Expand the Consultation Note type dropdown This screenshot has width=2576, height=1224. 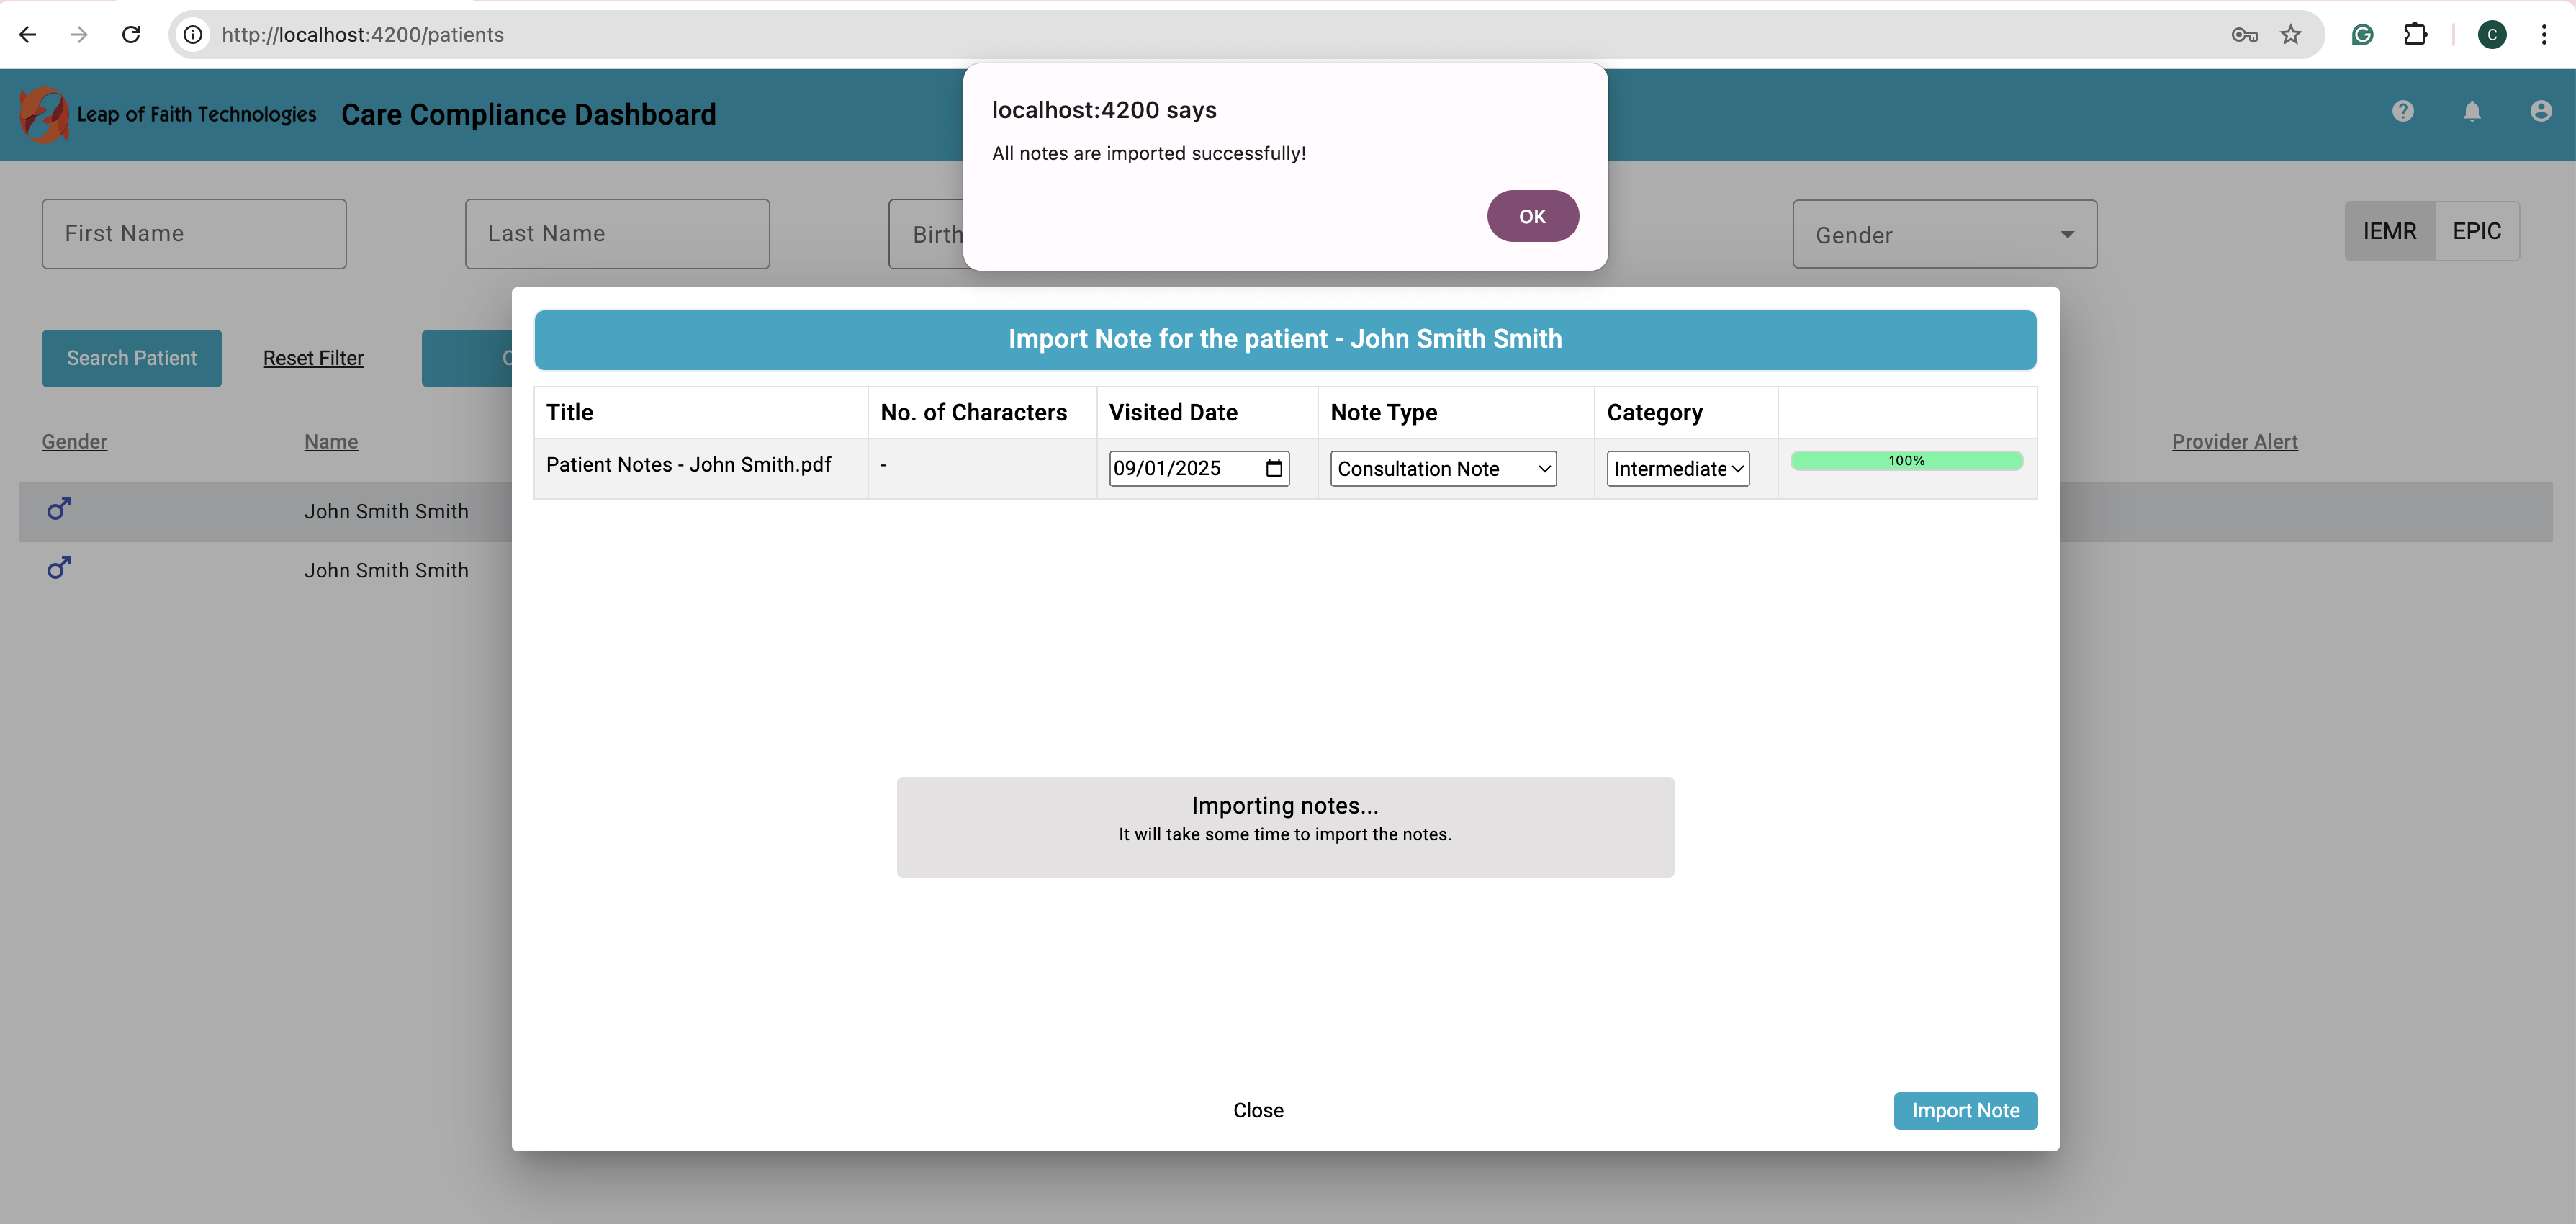click(x=1442, y=469)
